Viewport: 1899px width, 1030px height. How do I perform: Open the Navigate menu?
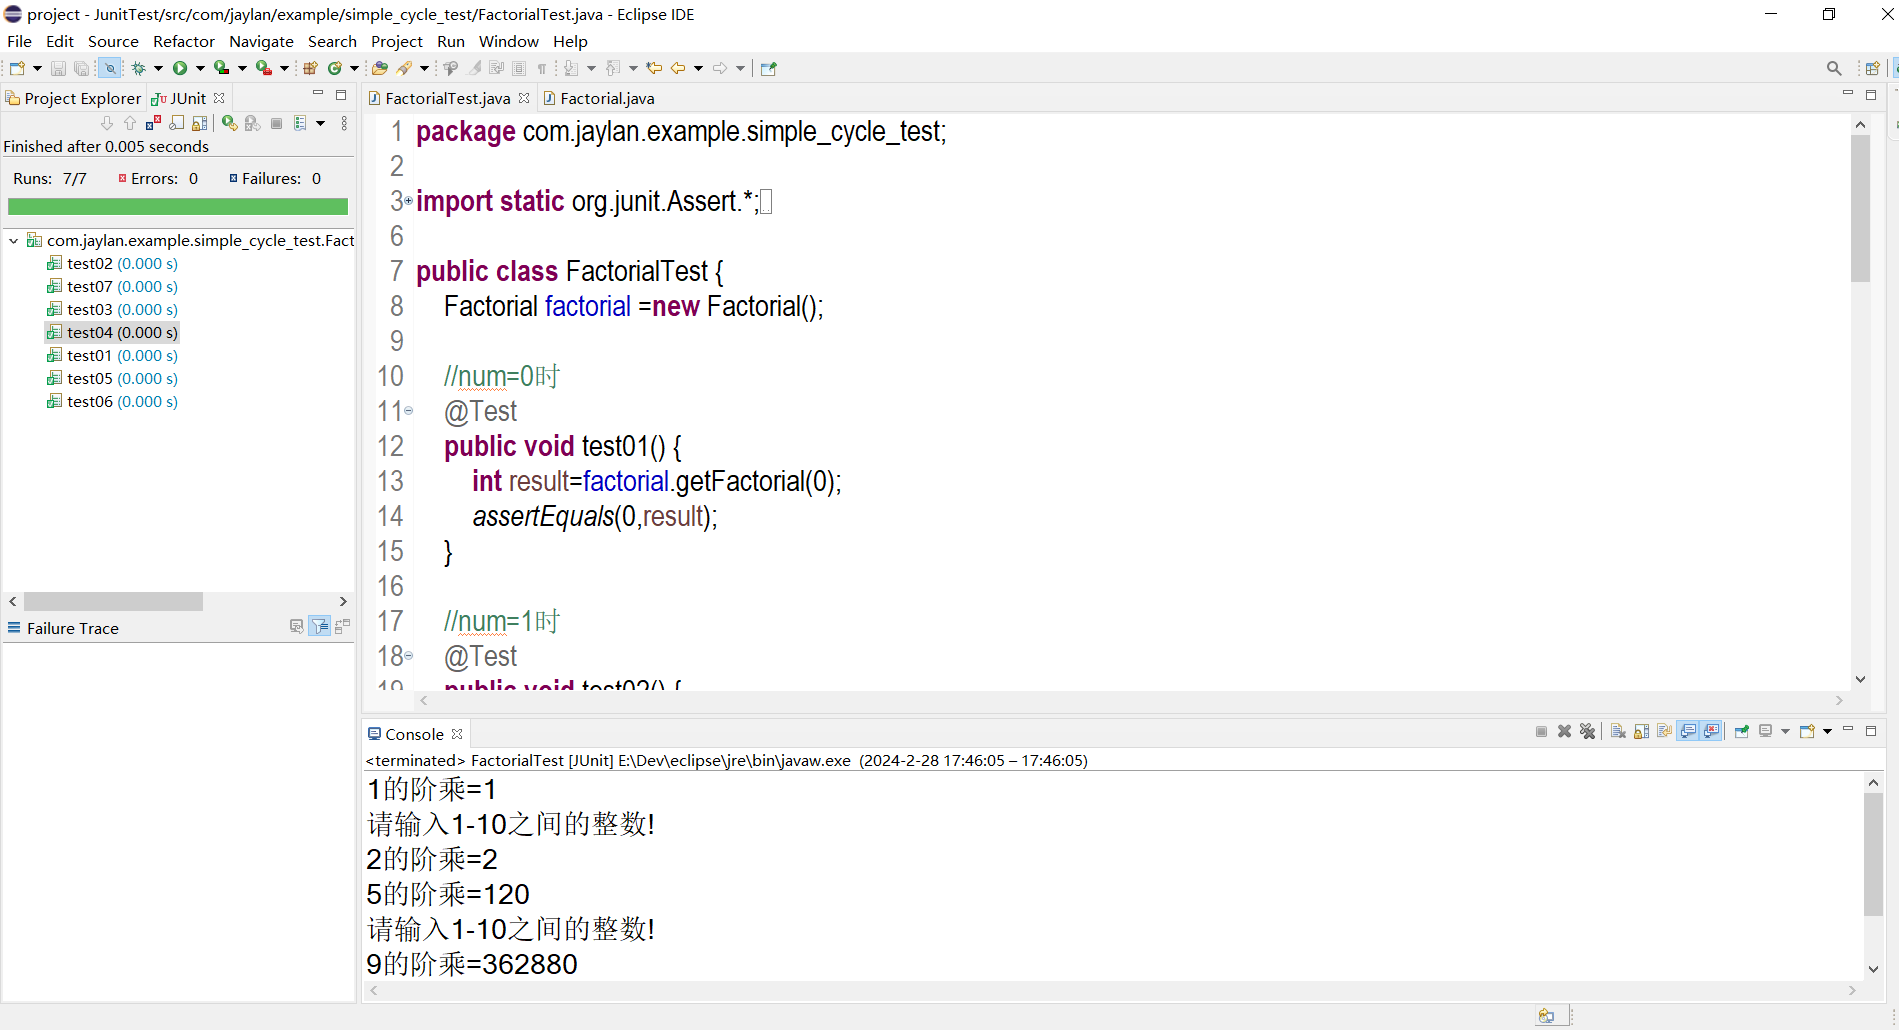click(x=261, y=41)
